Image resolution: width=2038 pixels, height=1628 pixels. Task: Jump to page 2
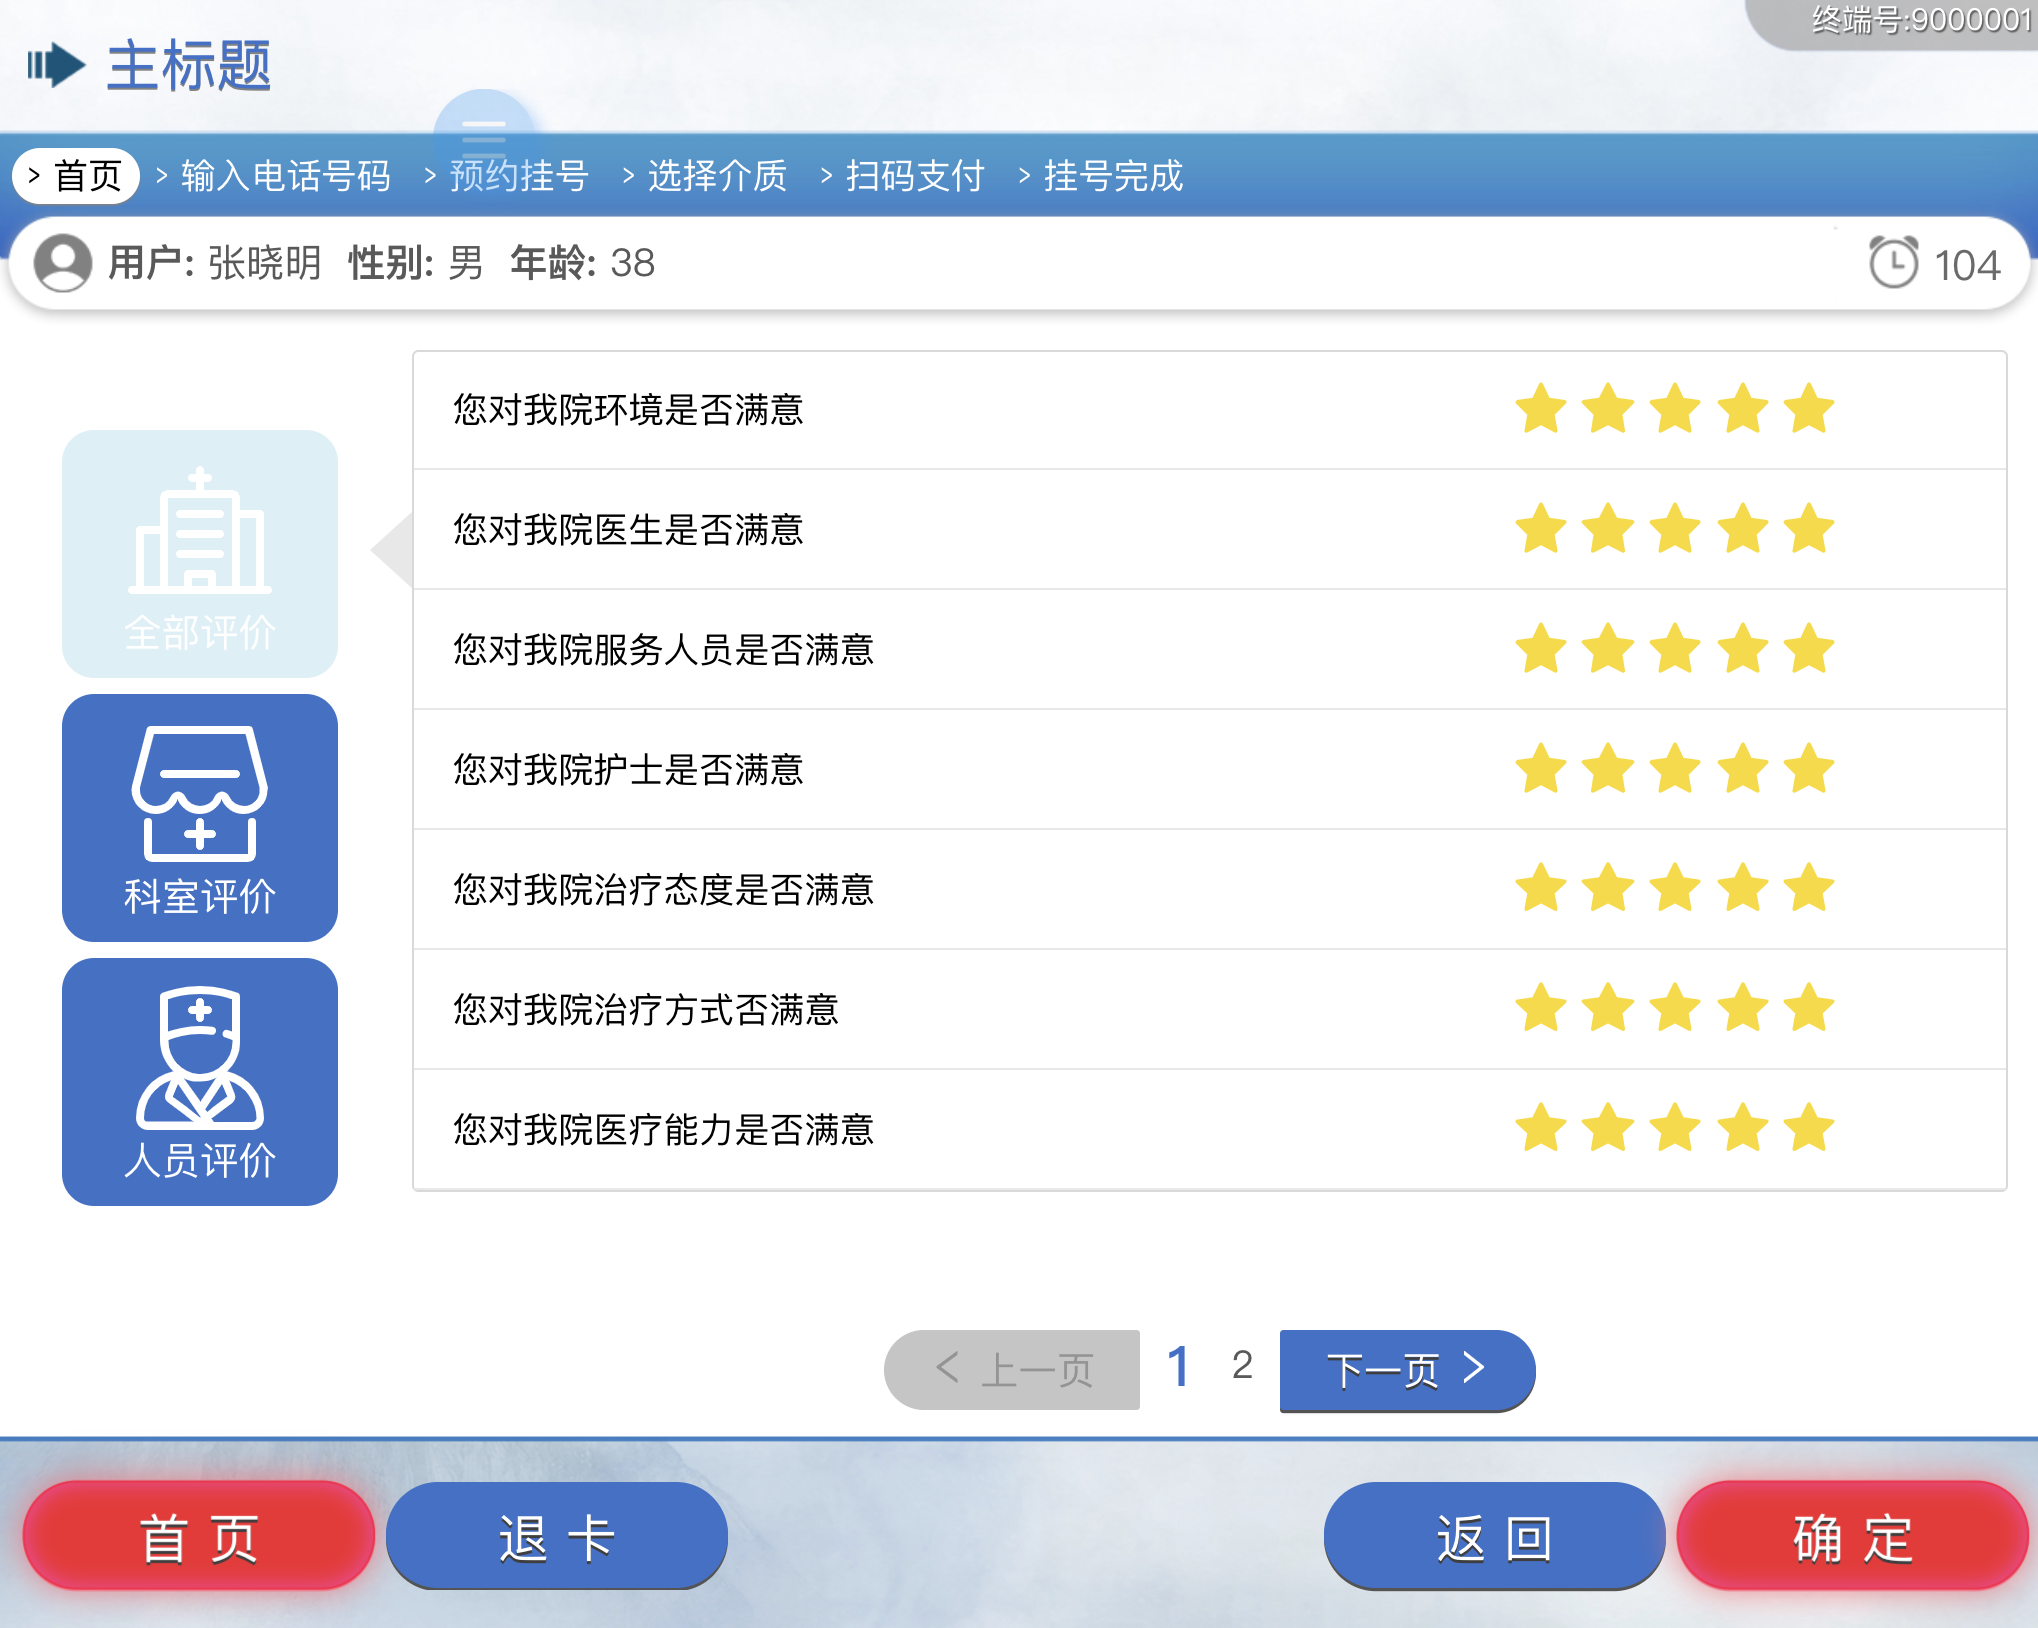1242,1365
